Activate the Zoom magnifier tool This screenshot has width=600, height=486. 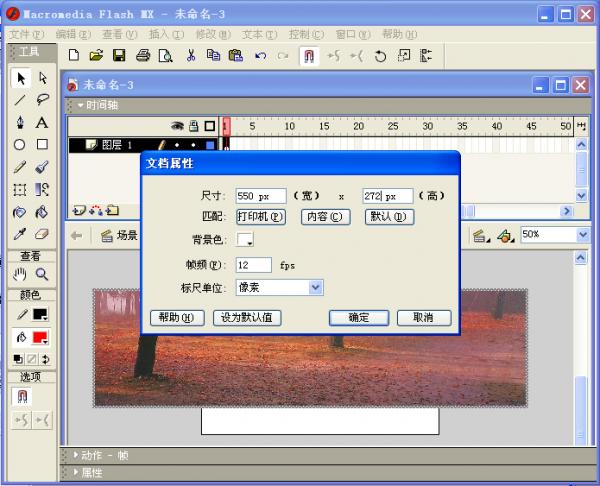[x=42, y=274]
